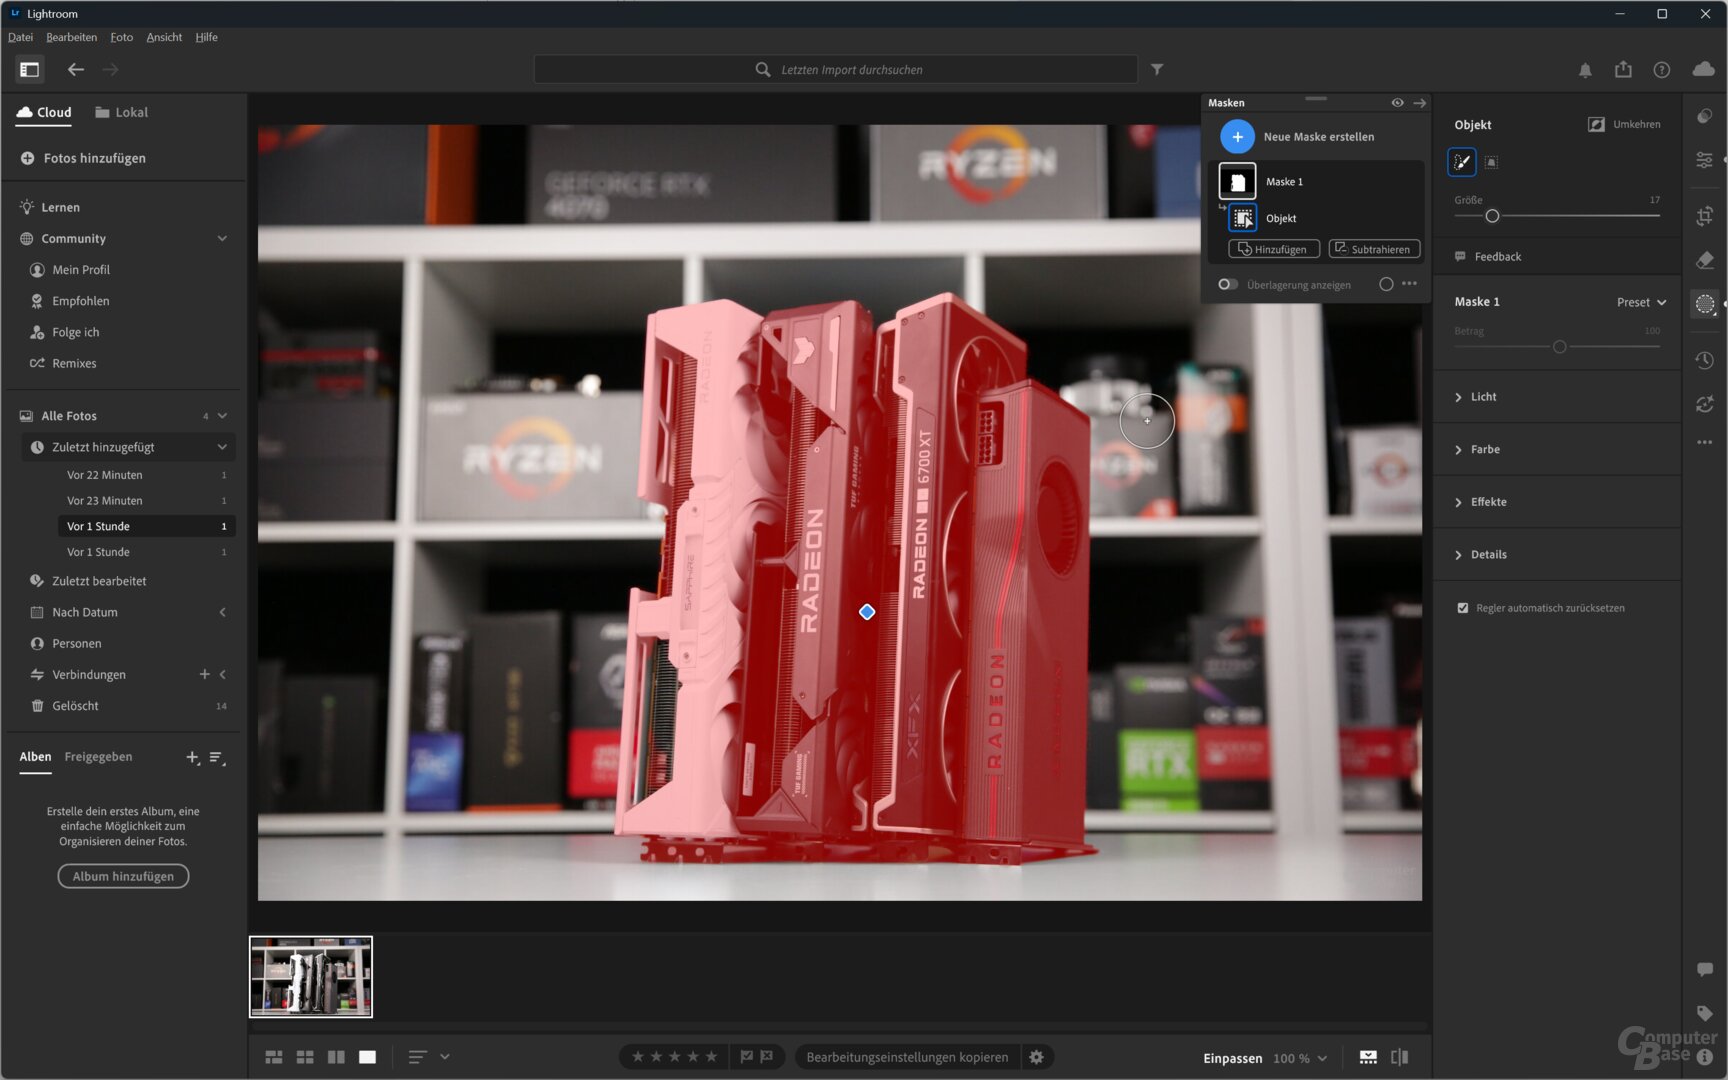This screenshot has width=1728, height=1080.
Task: Collapse Zuletzt hinzugefügt chevron
Action: [x=222, y=447]
